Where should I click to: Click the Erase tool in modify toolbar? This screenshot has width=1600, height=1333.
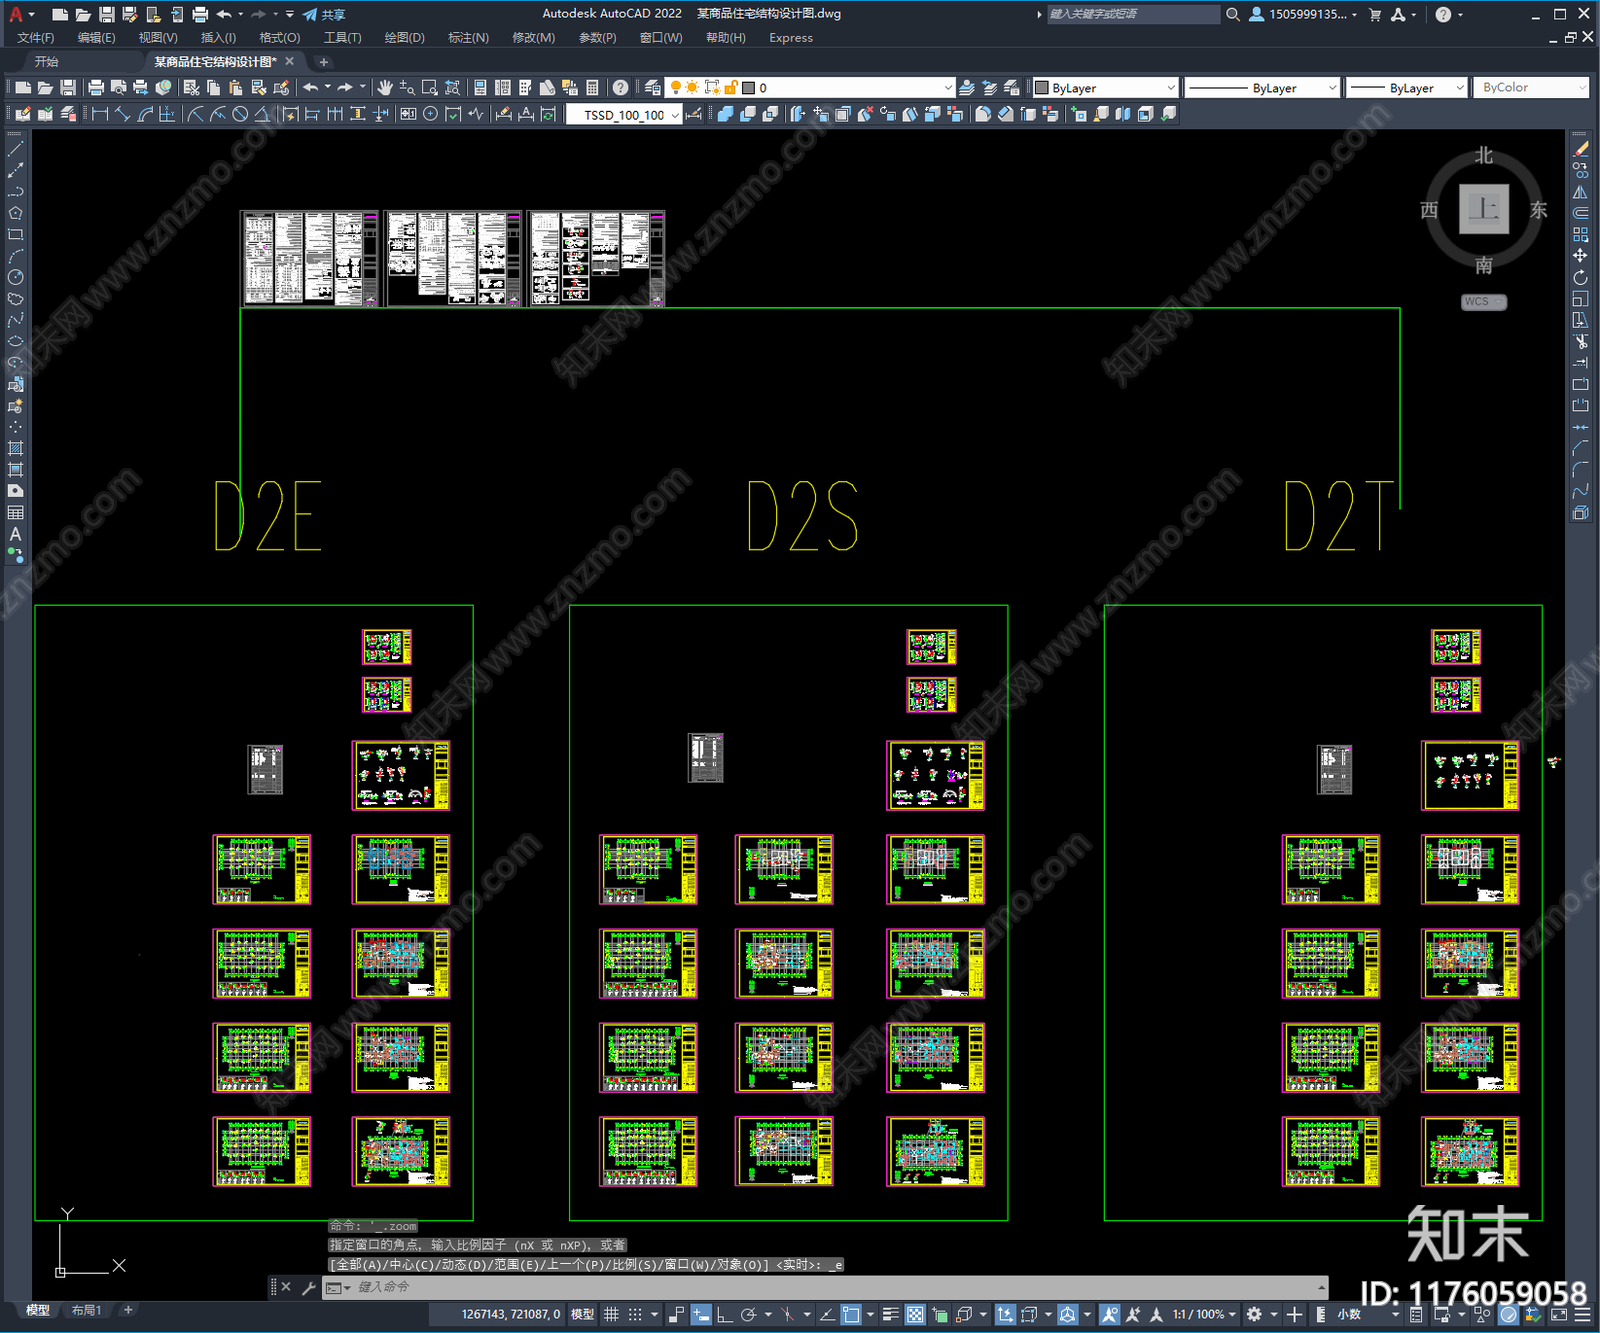click(x=1581, y=149)
